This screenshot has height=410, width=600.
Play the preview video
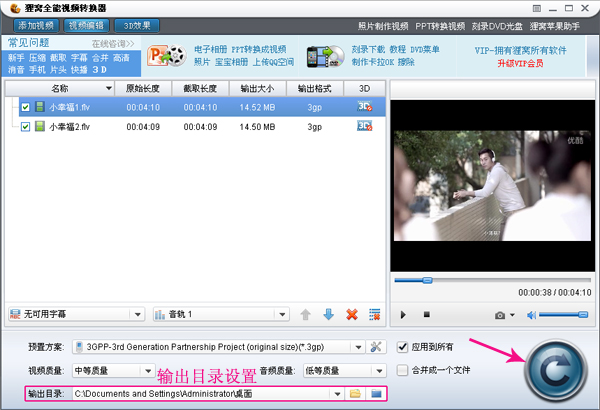click(x=403, y=315)
